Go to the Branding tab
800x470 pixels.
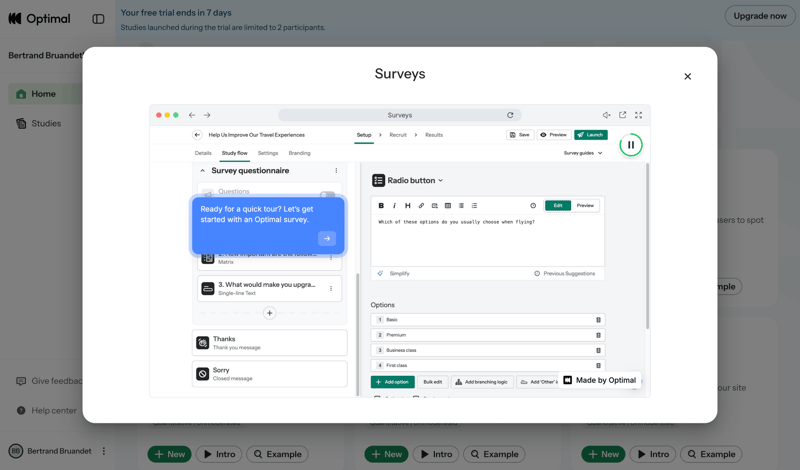[x=299, y=153]
